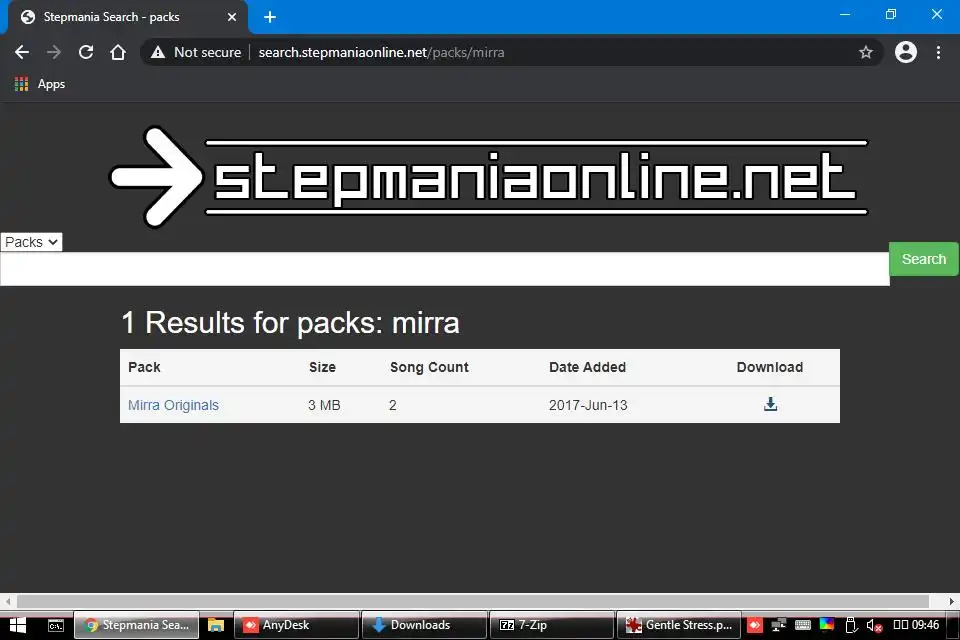
Task: Reload the Stepmania Search page
Action: [86, 53]
